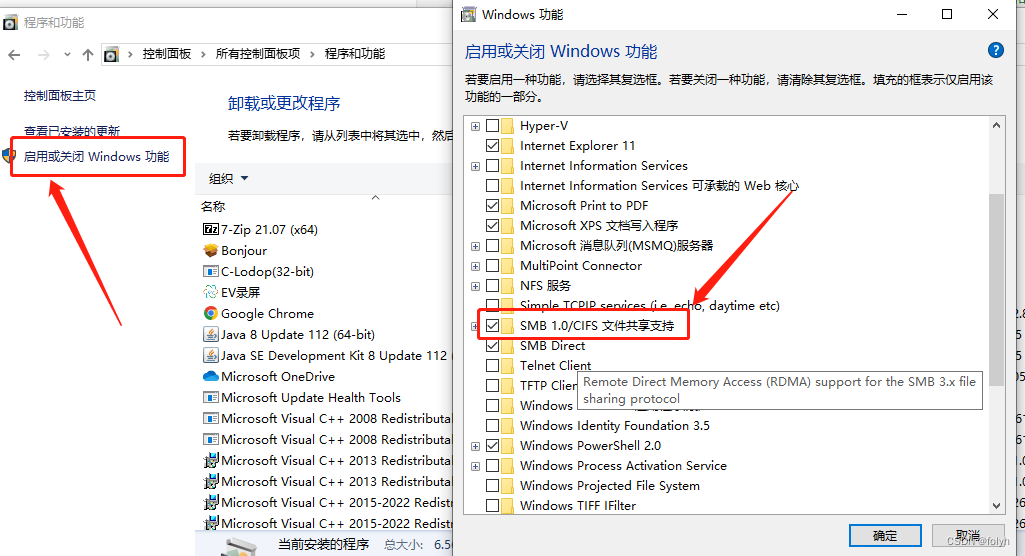Click the Microsoft Update Health Tools icon
This screenshot has width=1025, height=556.
[210, 397]
